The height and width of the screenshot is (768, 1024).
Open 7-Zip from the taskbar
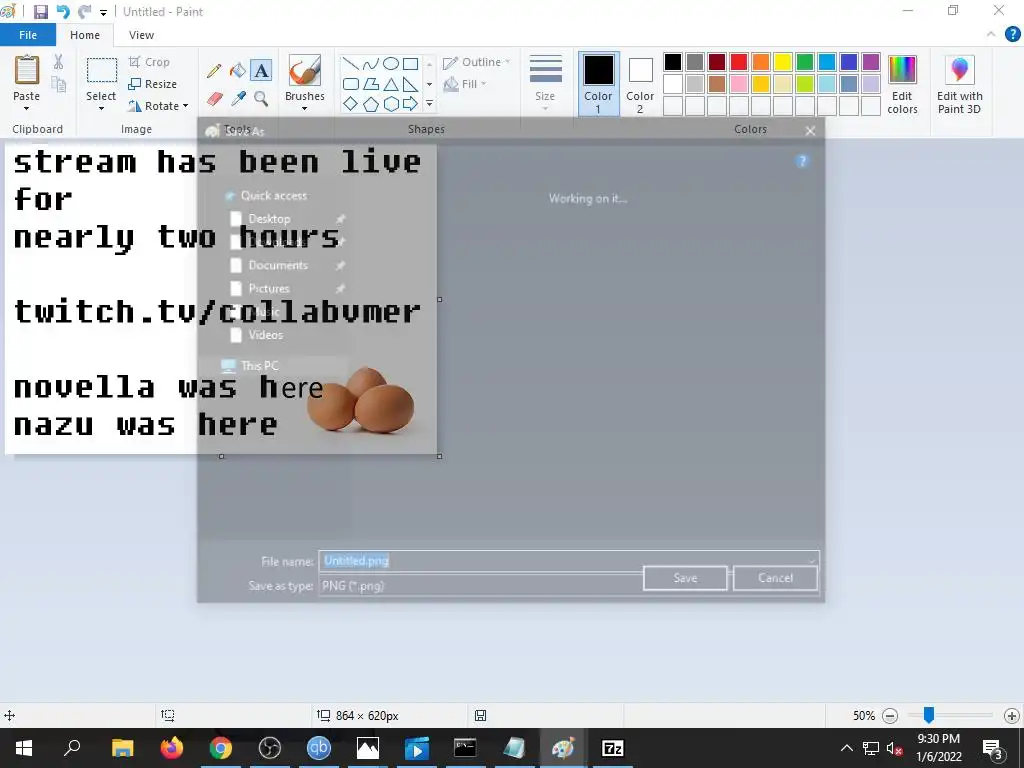[613, 748]
